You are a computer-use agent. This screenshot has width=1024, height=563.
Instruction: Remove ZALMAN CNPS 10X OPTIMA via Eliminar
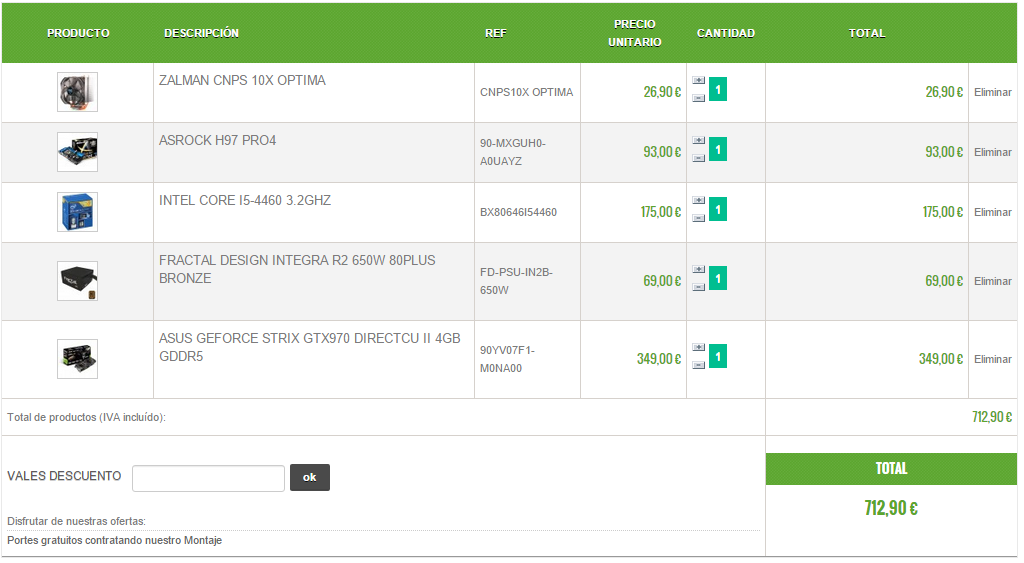click(x=993, y=93)
